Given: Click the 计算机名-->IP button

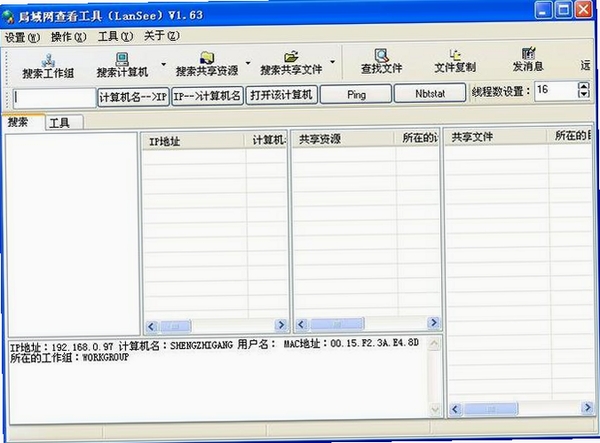Looking at the screenshot, I should (133, 96).
